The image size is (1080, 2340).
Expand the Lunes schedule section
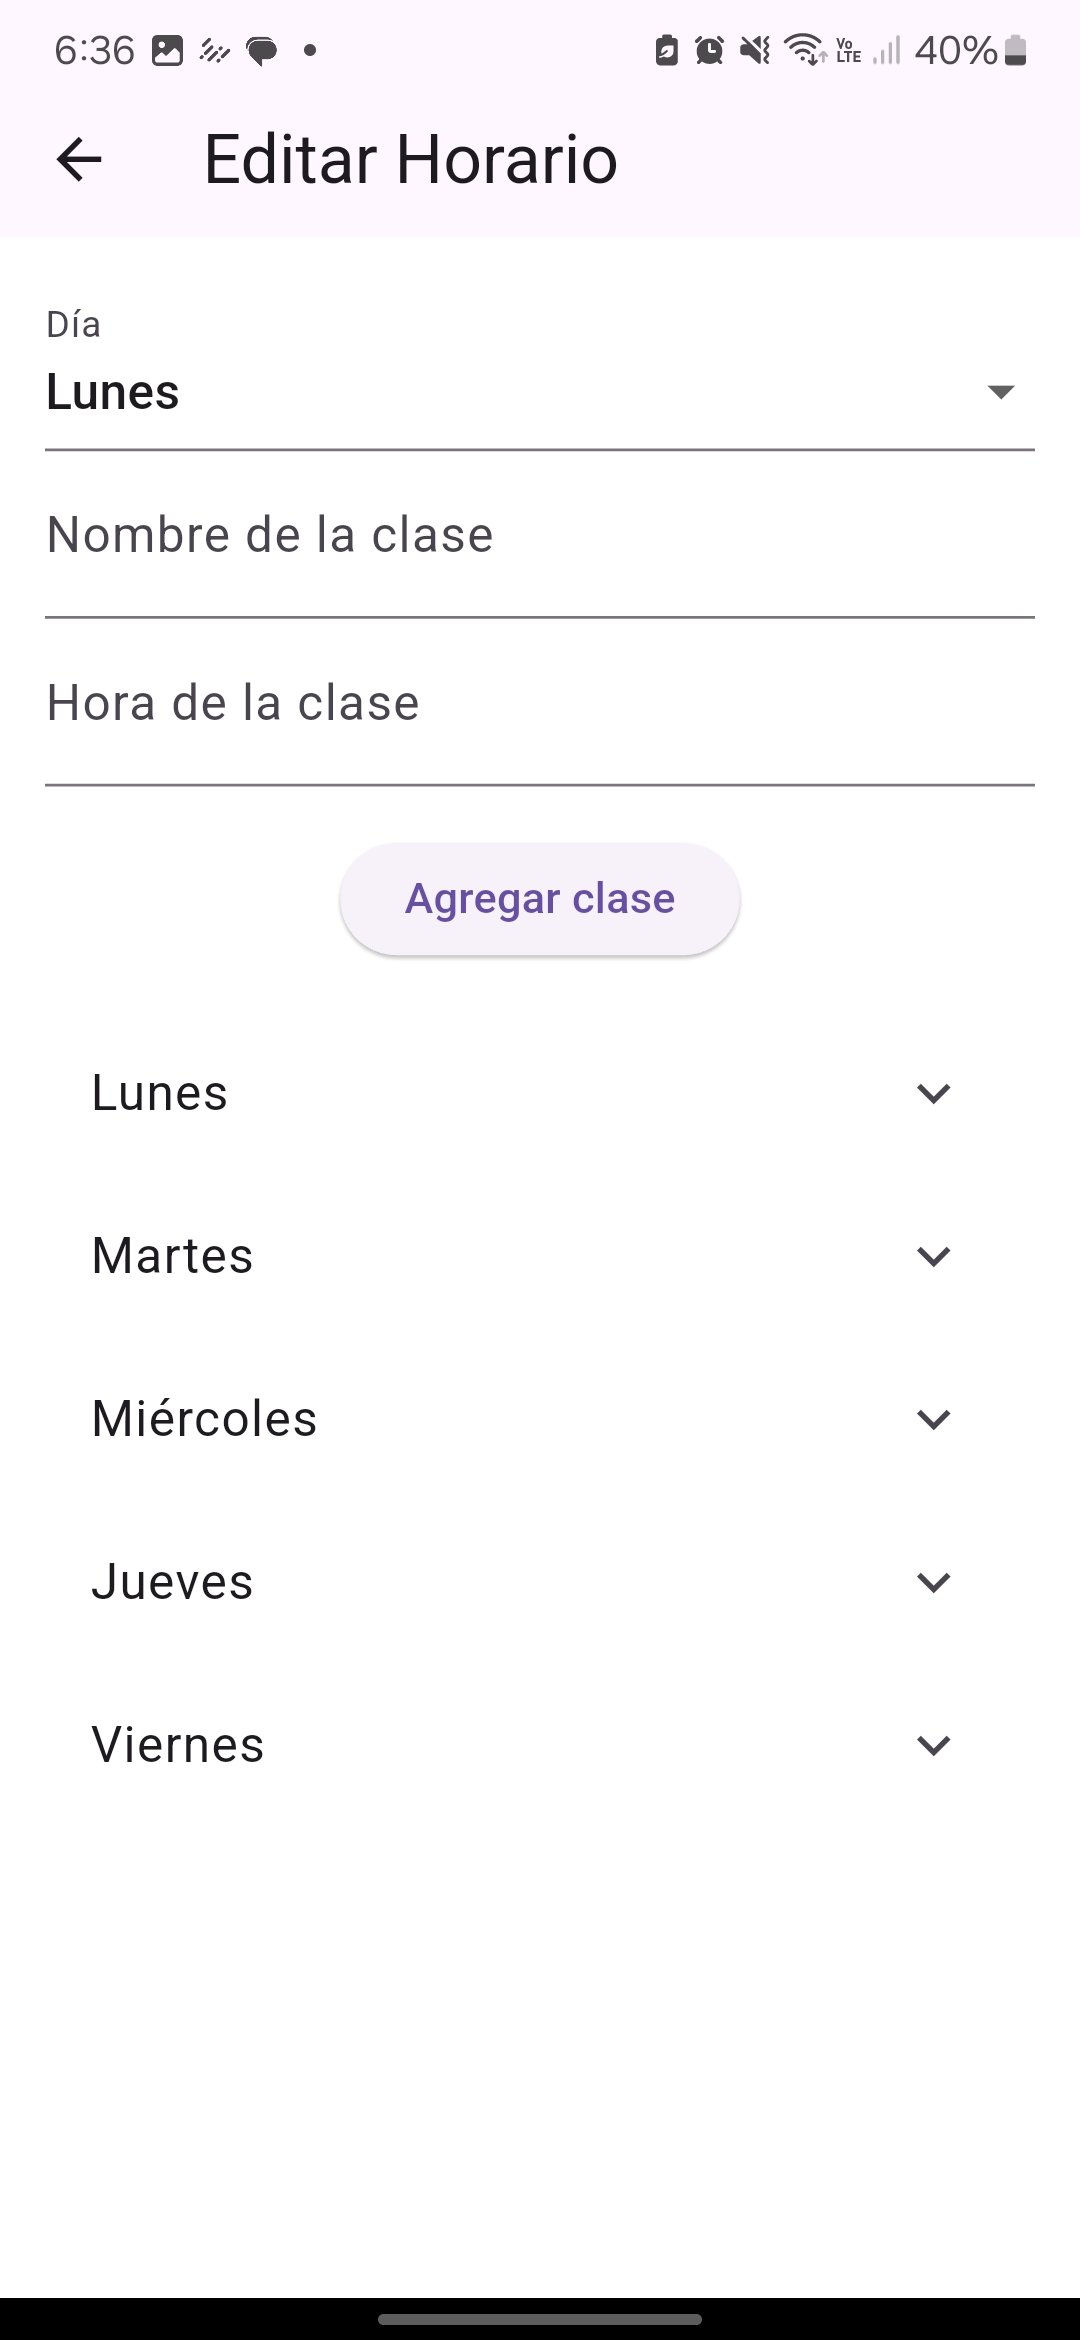(540, 1093)
